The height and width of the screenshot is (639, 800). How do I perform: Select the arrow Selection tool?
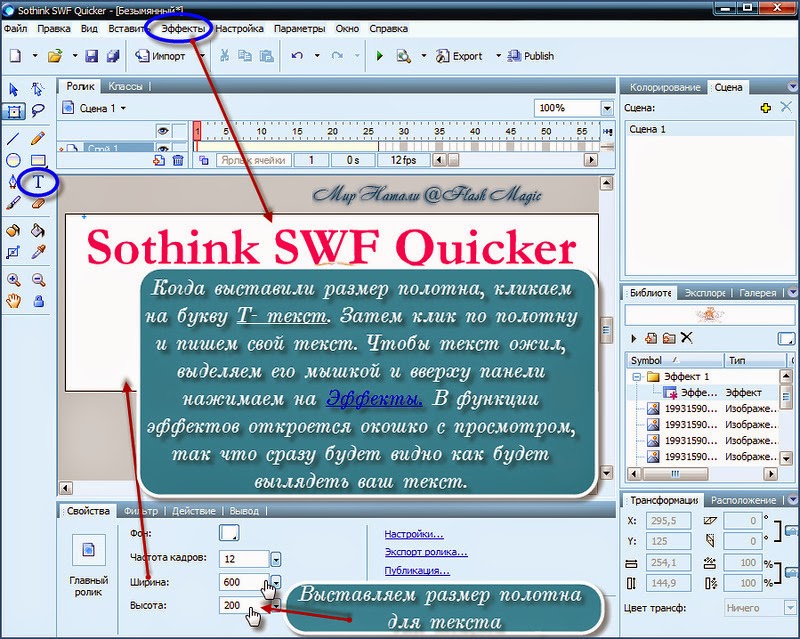(14, 89)
